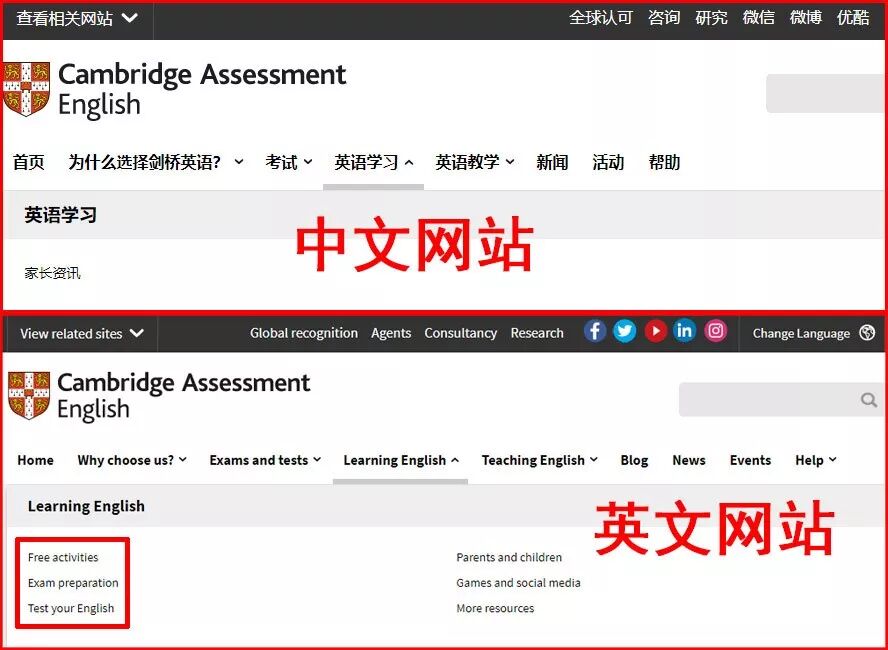This screenshot has height=650, width=888.
Task: Click the Research link
Action: [x=537, y=333]
